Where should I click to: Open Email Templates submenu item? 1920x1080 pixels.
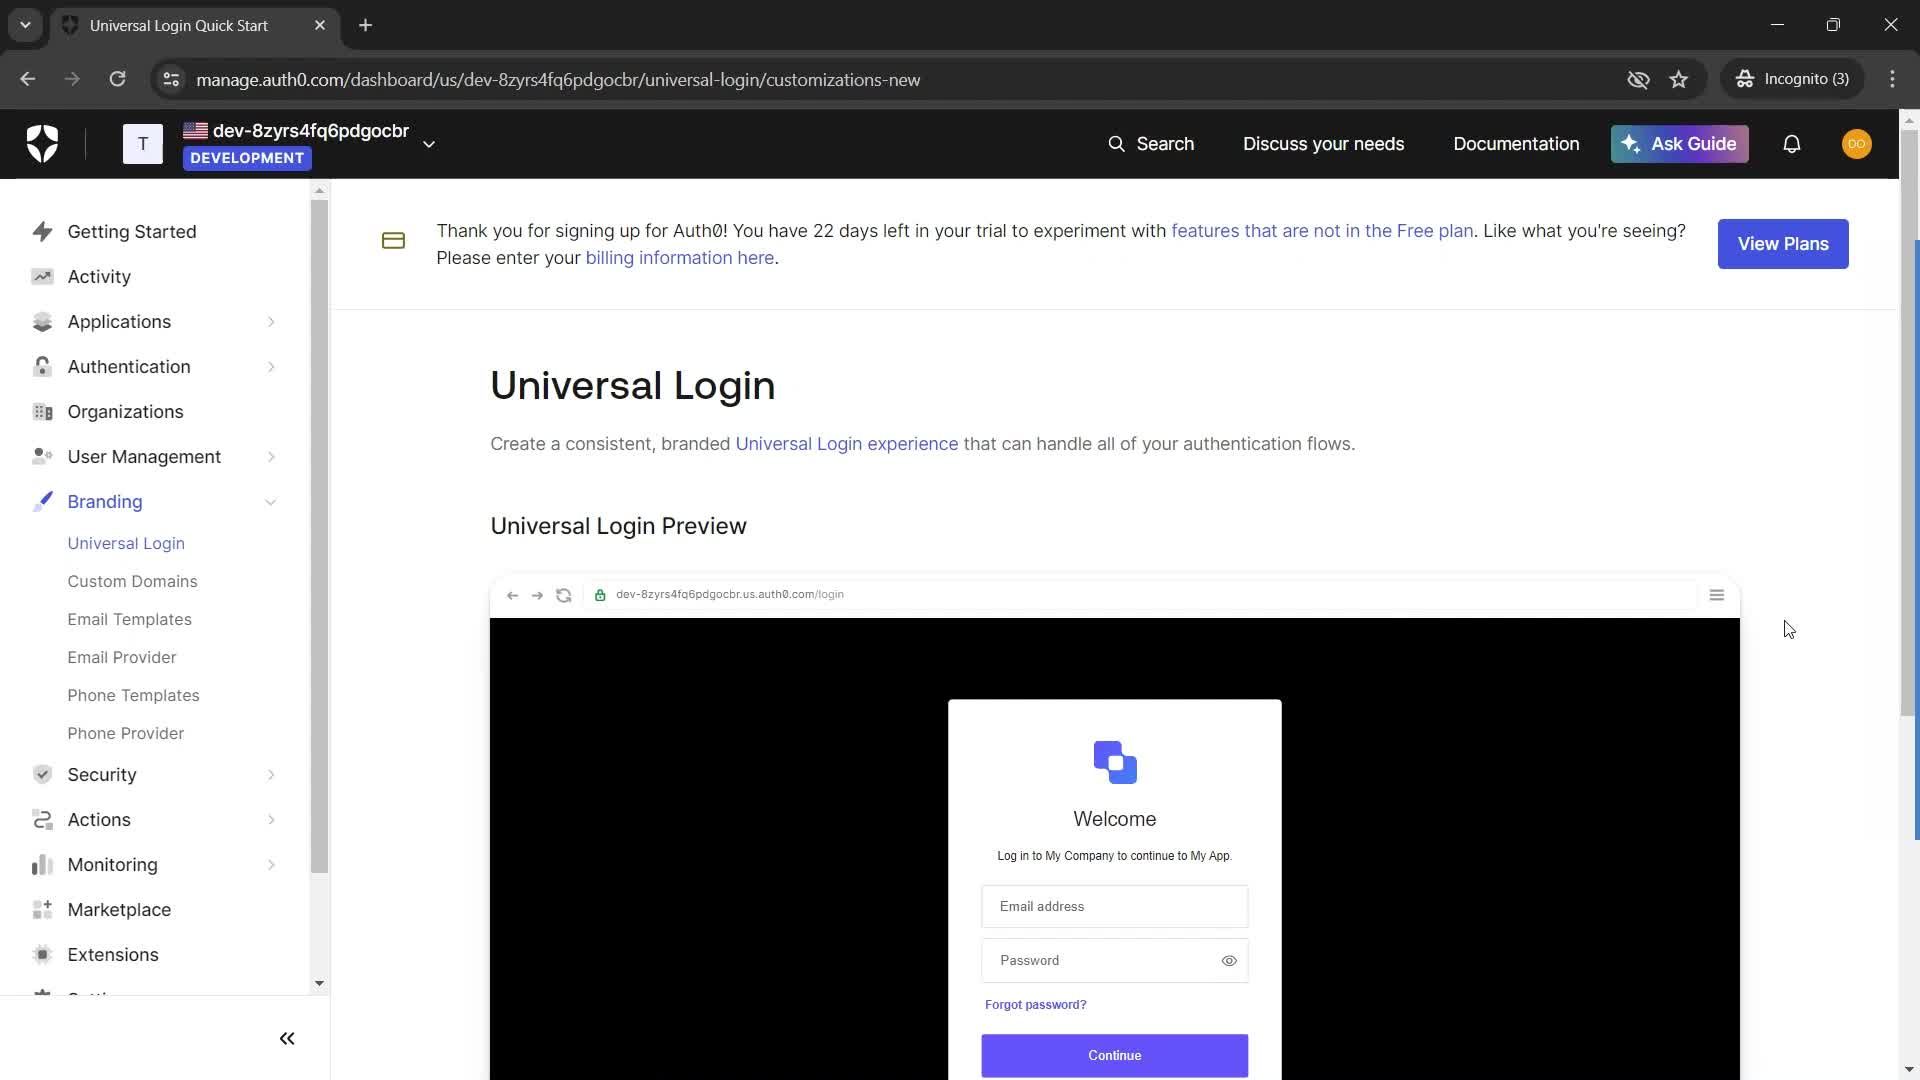click(x=129, y=620)
